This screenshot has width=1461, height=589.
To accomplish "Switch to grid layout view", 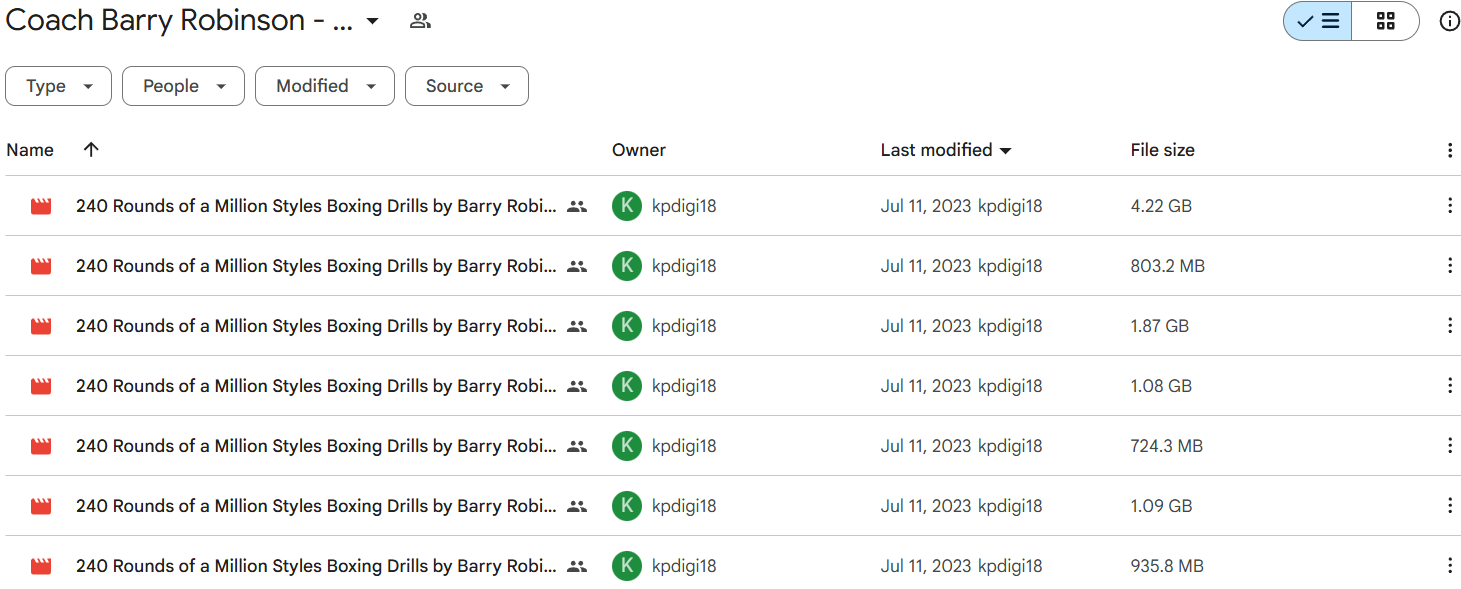I will [1385, 21].
